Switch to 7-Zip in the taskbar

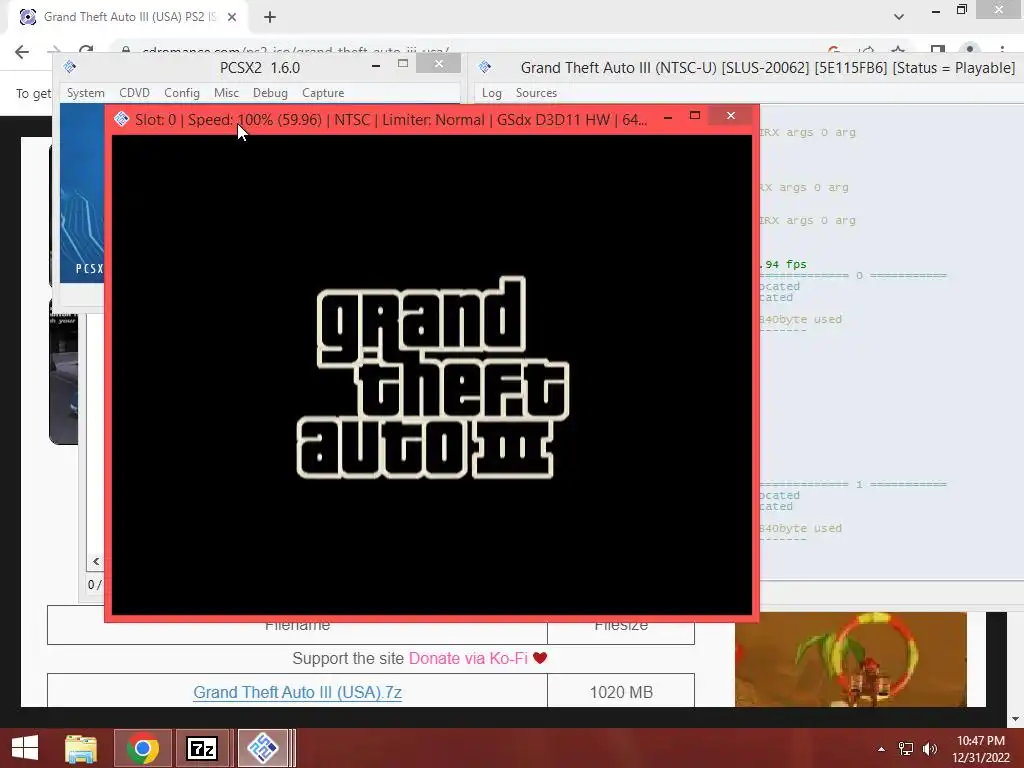click(x=201, y=748)
